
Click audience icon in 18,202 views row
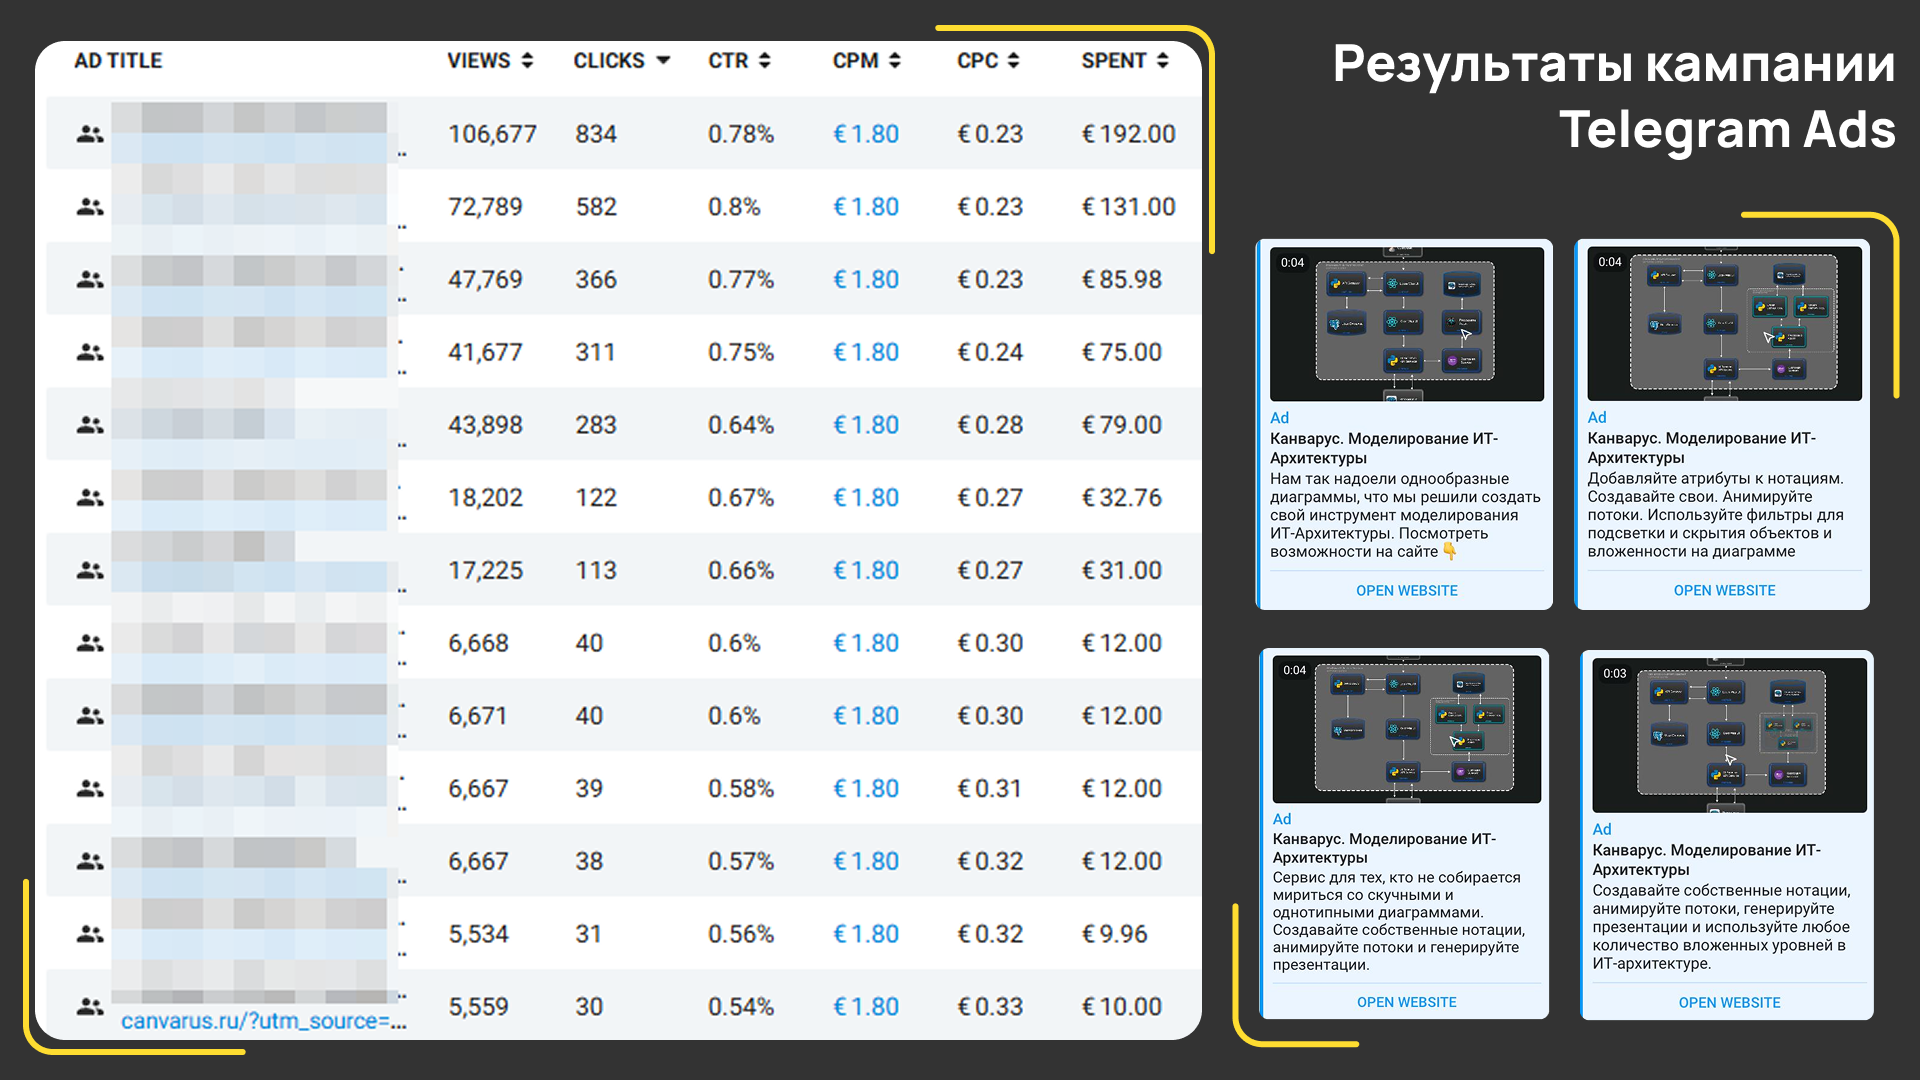click(90, 497)
